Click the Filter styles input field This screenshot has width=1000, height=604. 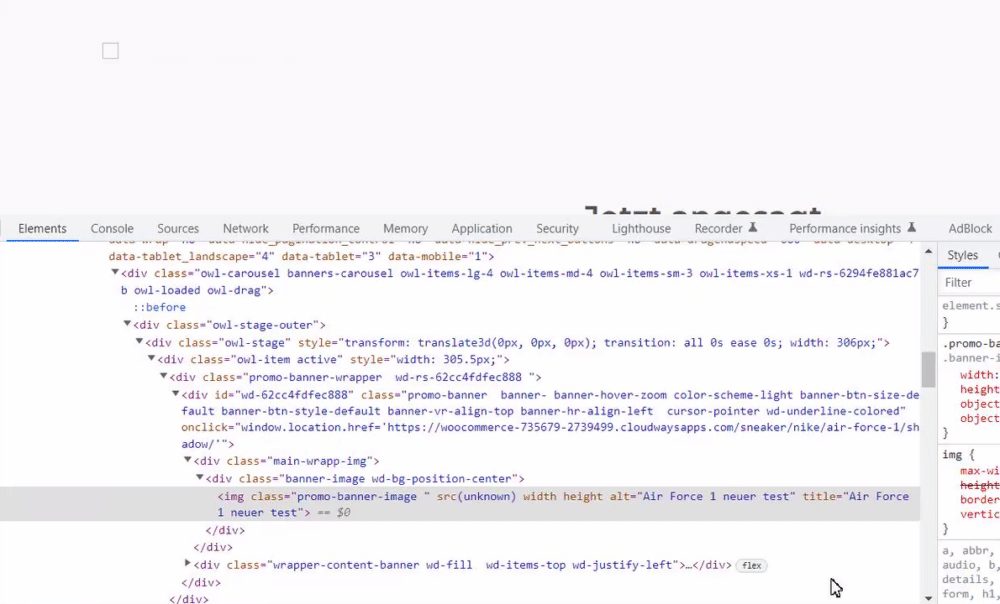click(x=971, y=283)
